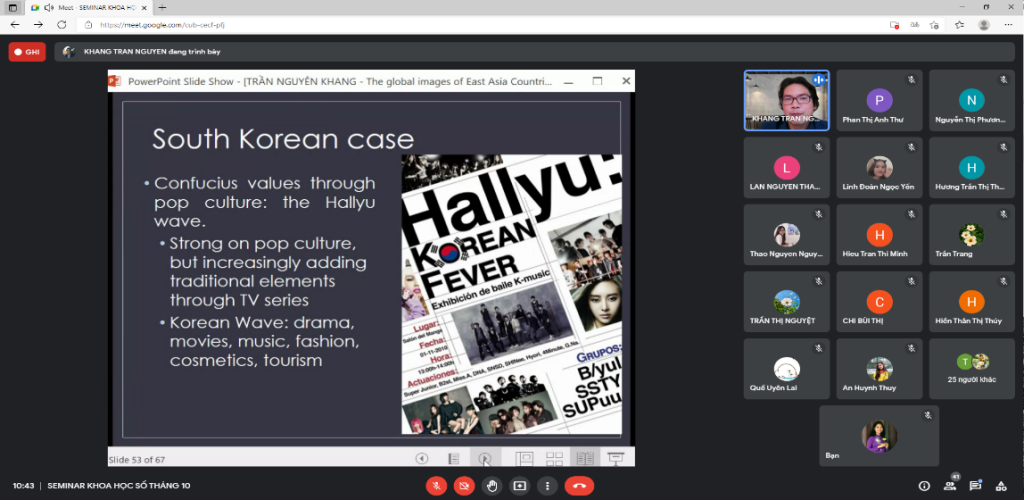Viewport: 1024px width, 500px height.
Task: Open the Present now screen-share button
Action: (520, 486)
